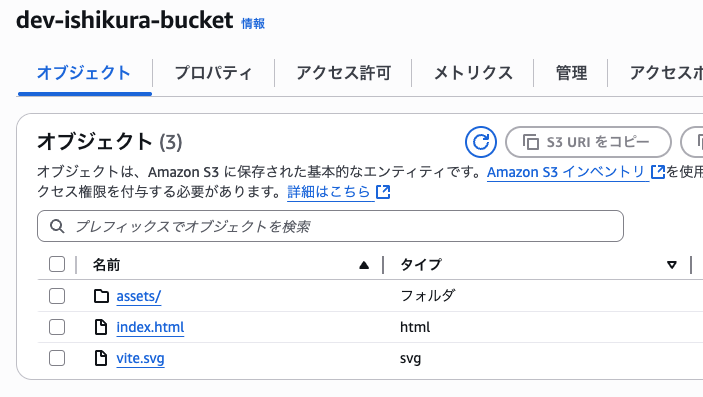Open the アクセス許可 tab
Screen dimensions: 703x397
[x=343, y=73]
